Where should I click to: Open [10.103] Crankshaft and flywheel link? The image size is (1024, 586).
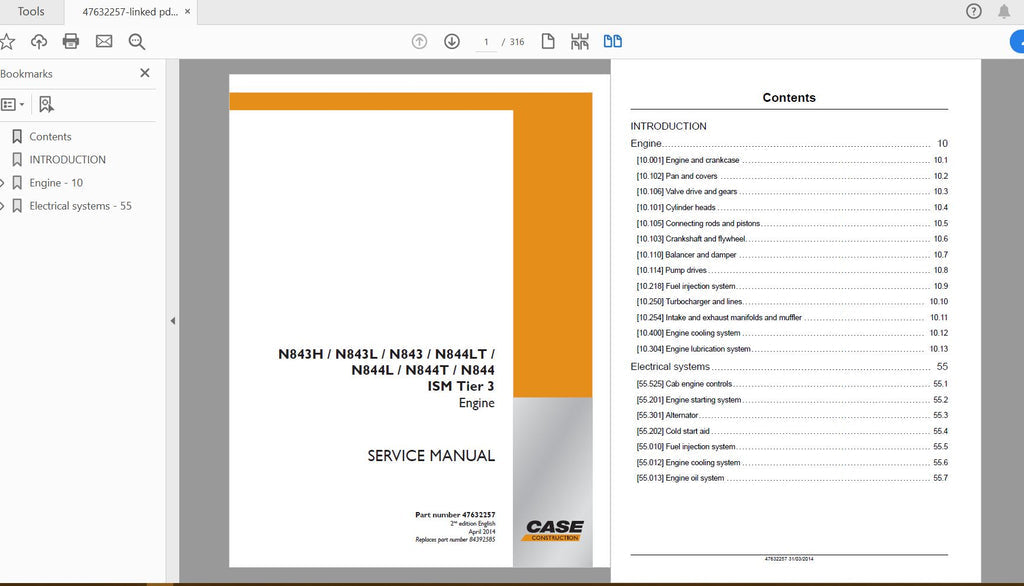(792, 239)
